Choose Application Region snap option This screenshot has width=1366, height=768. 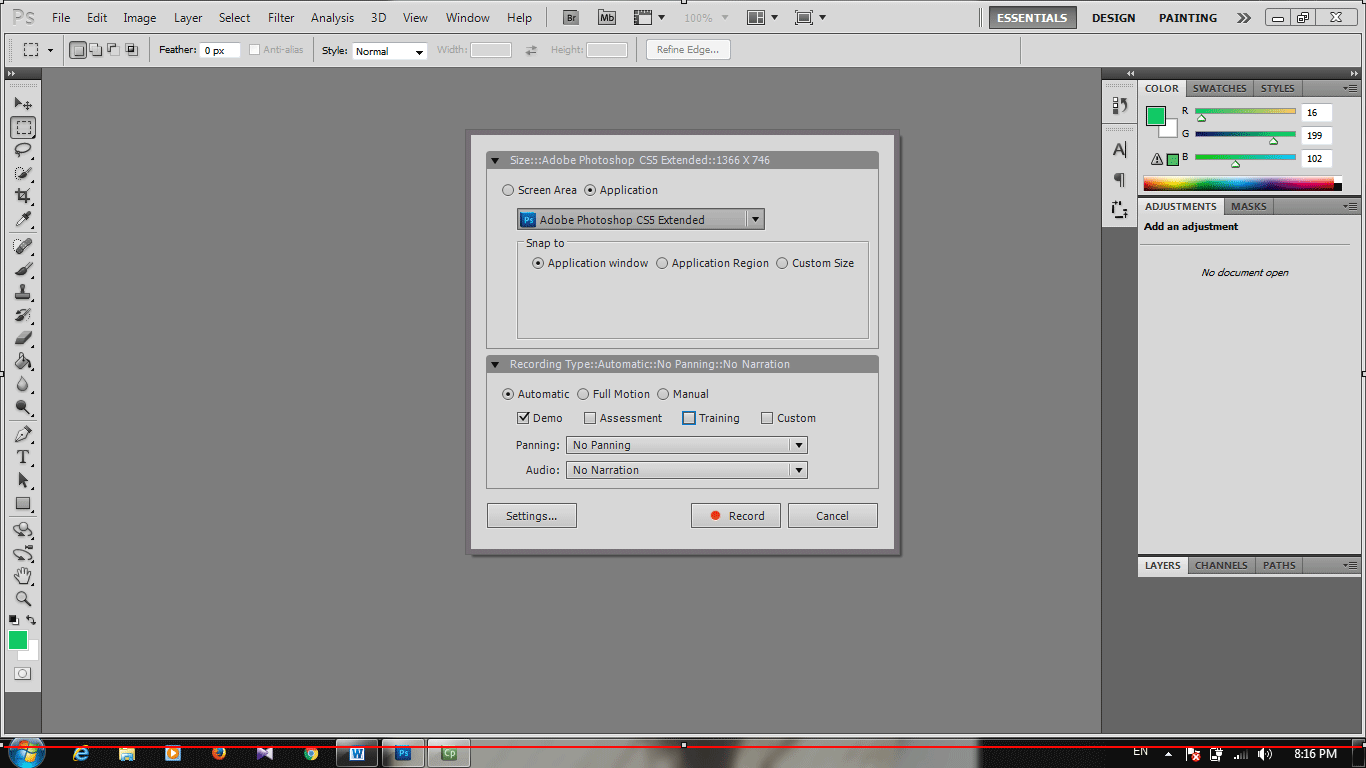662,263
